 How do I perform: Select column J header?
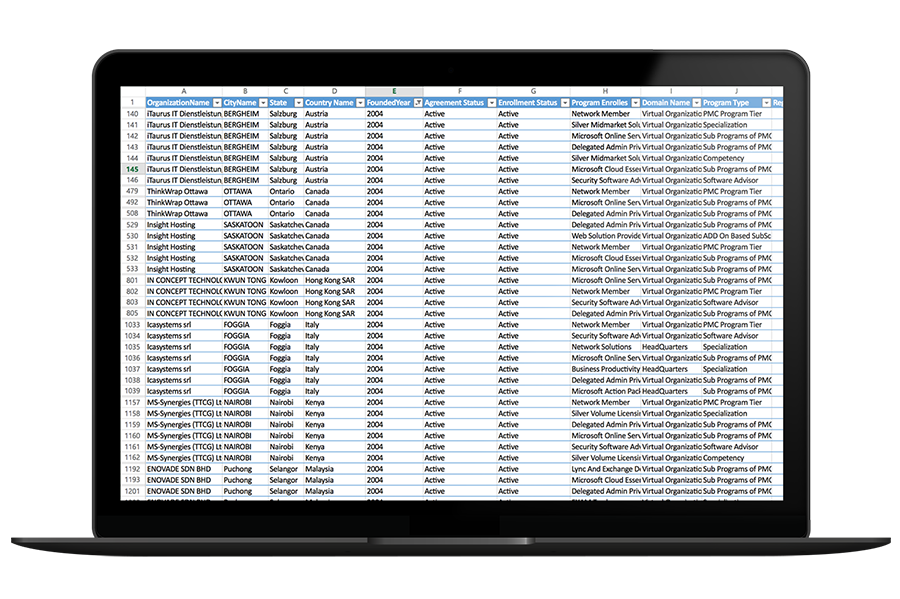(x=736, y=91)
